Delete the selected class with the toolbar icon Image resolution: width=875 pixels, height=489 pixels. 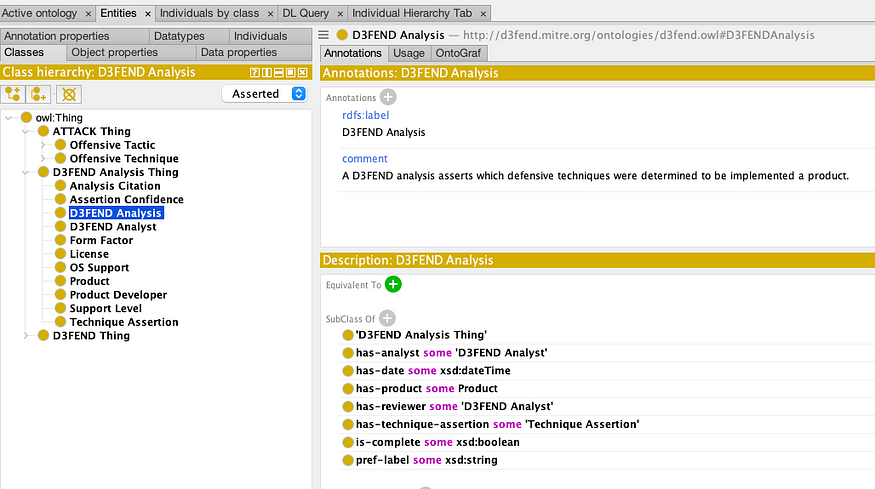click(69, 94)
